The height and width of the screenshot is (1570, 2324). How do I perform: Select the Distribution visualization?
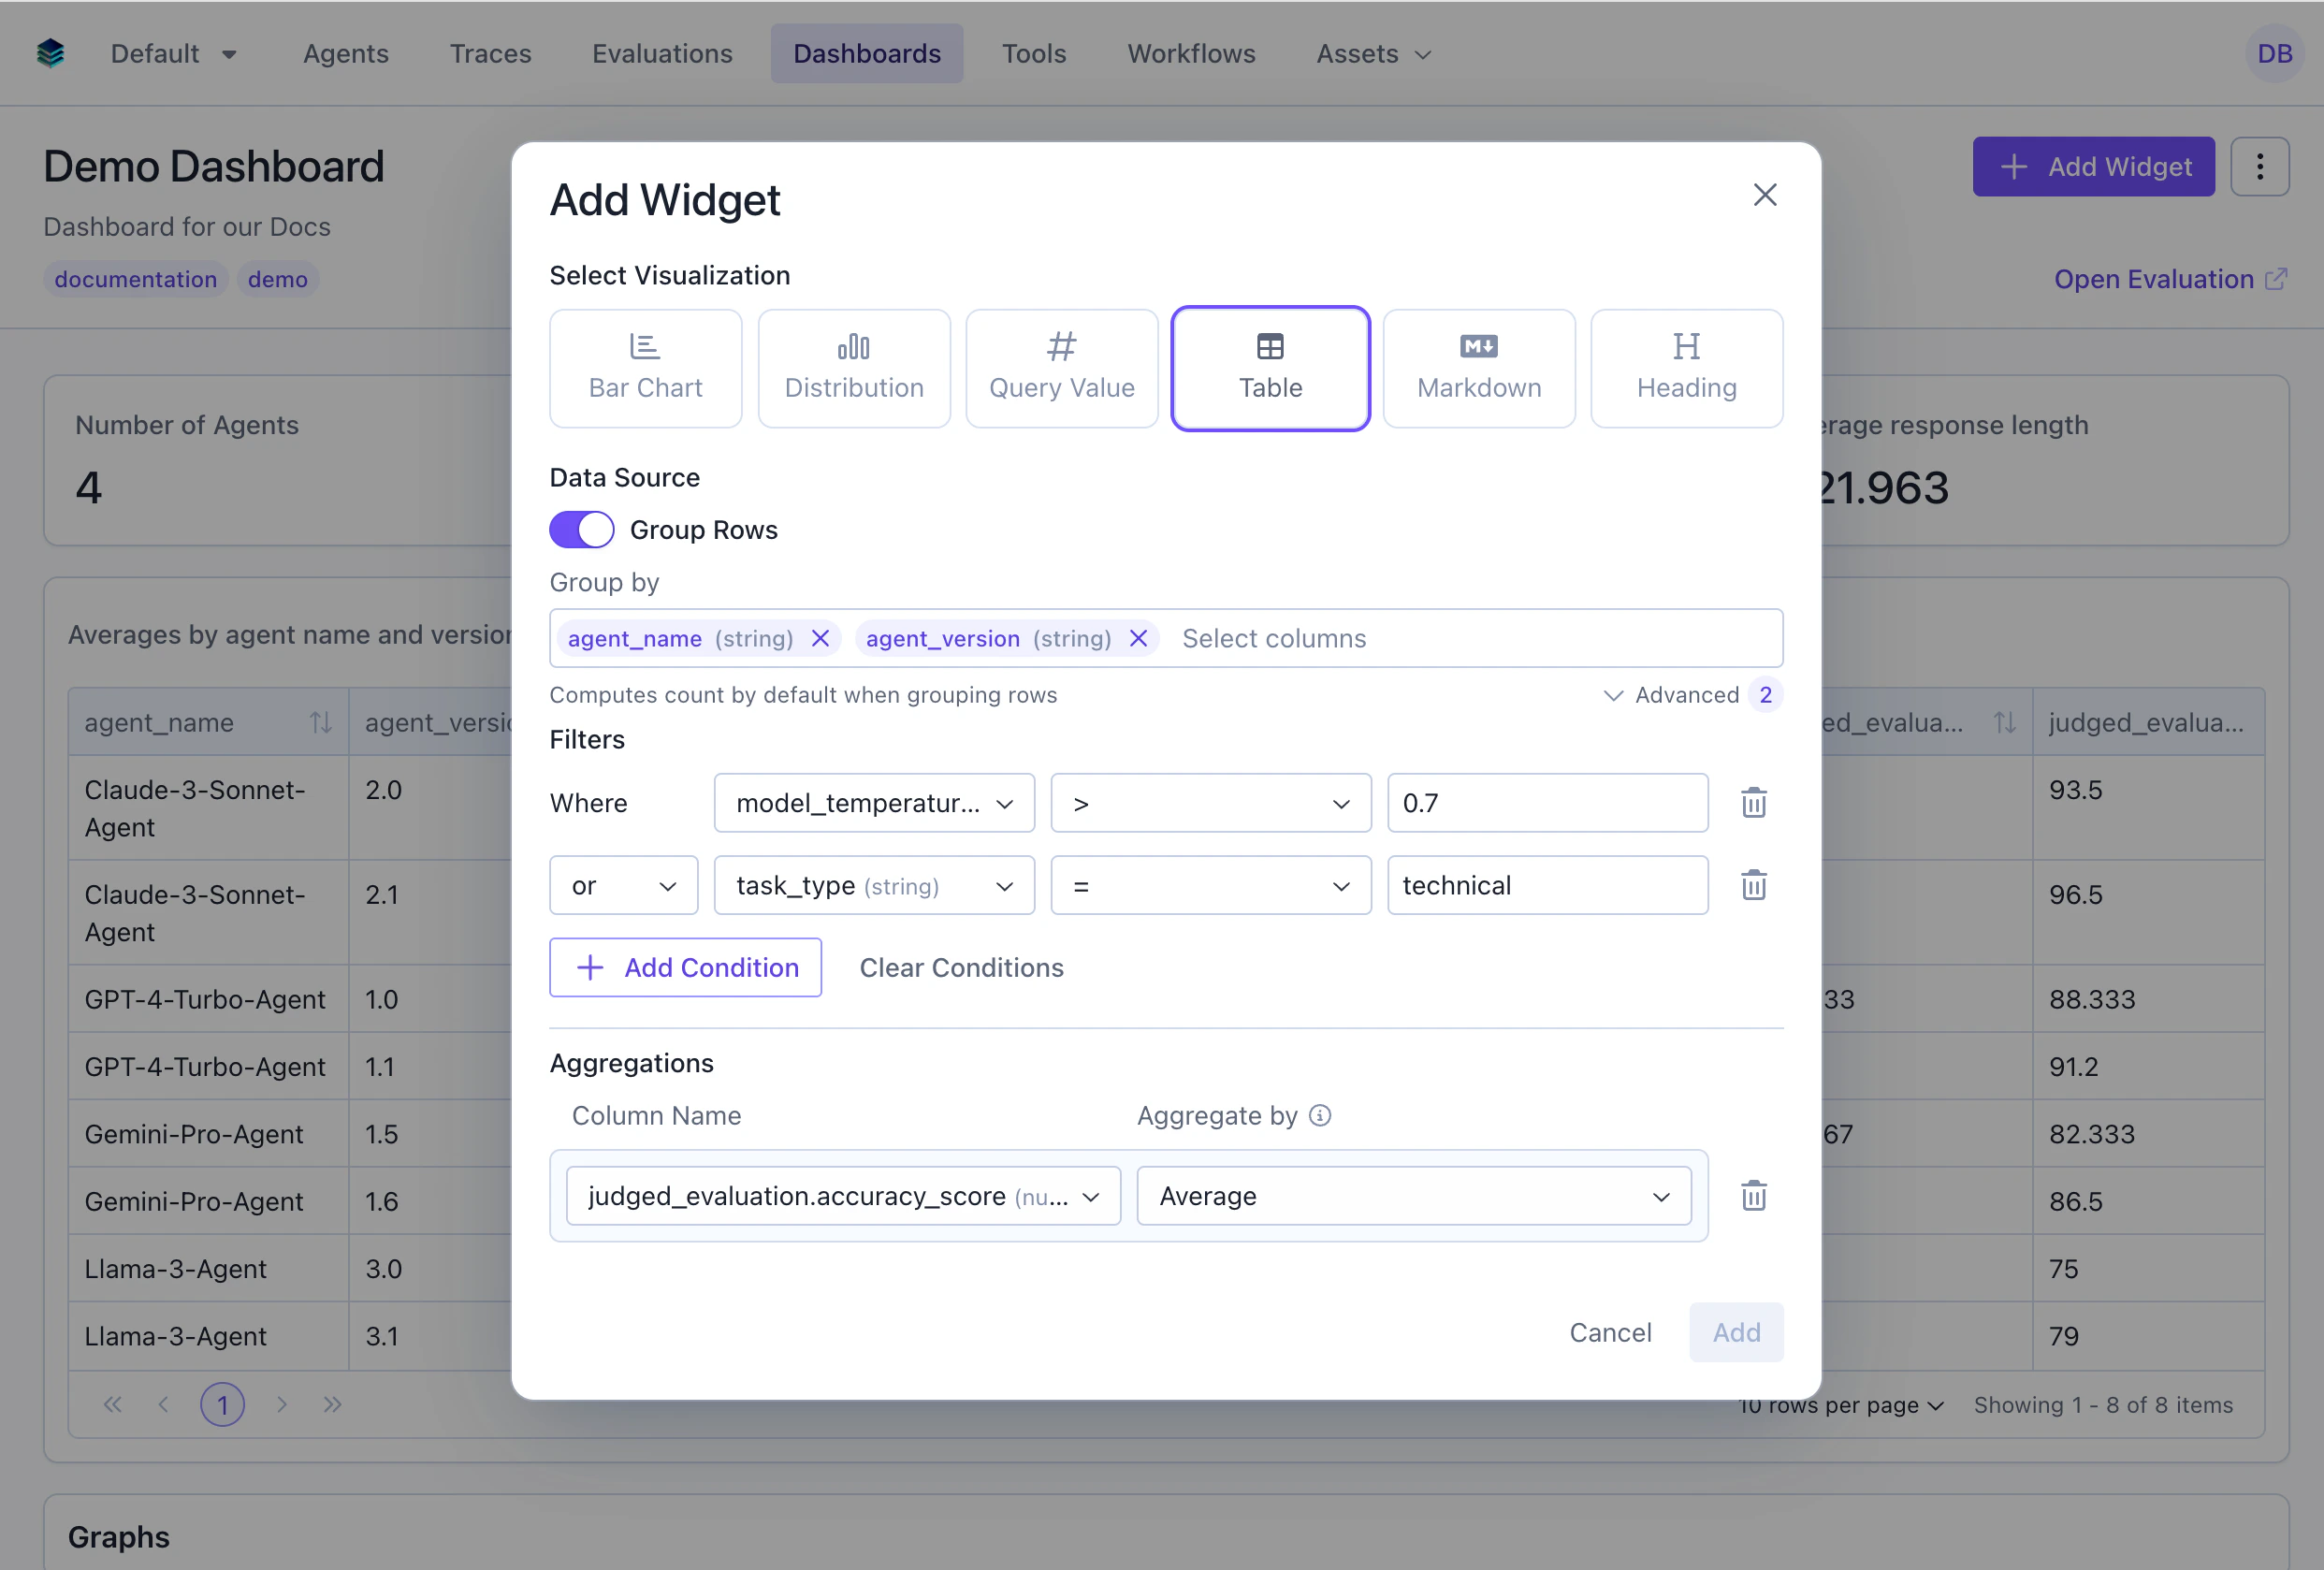[853, 367]
